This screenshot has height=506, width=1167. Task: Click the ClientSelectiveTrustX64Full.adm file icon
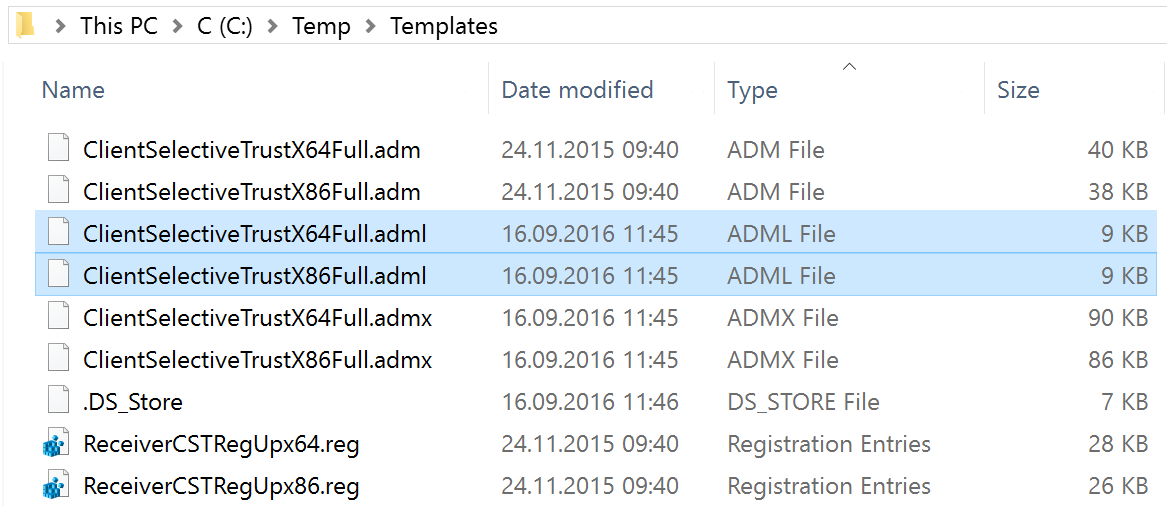tap(59, 150)
